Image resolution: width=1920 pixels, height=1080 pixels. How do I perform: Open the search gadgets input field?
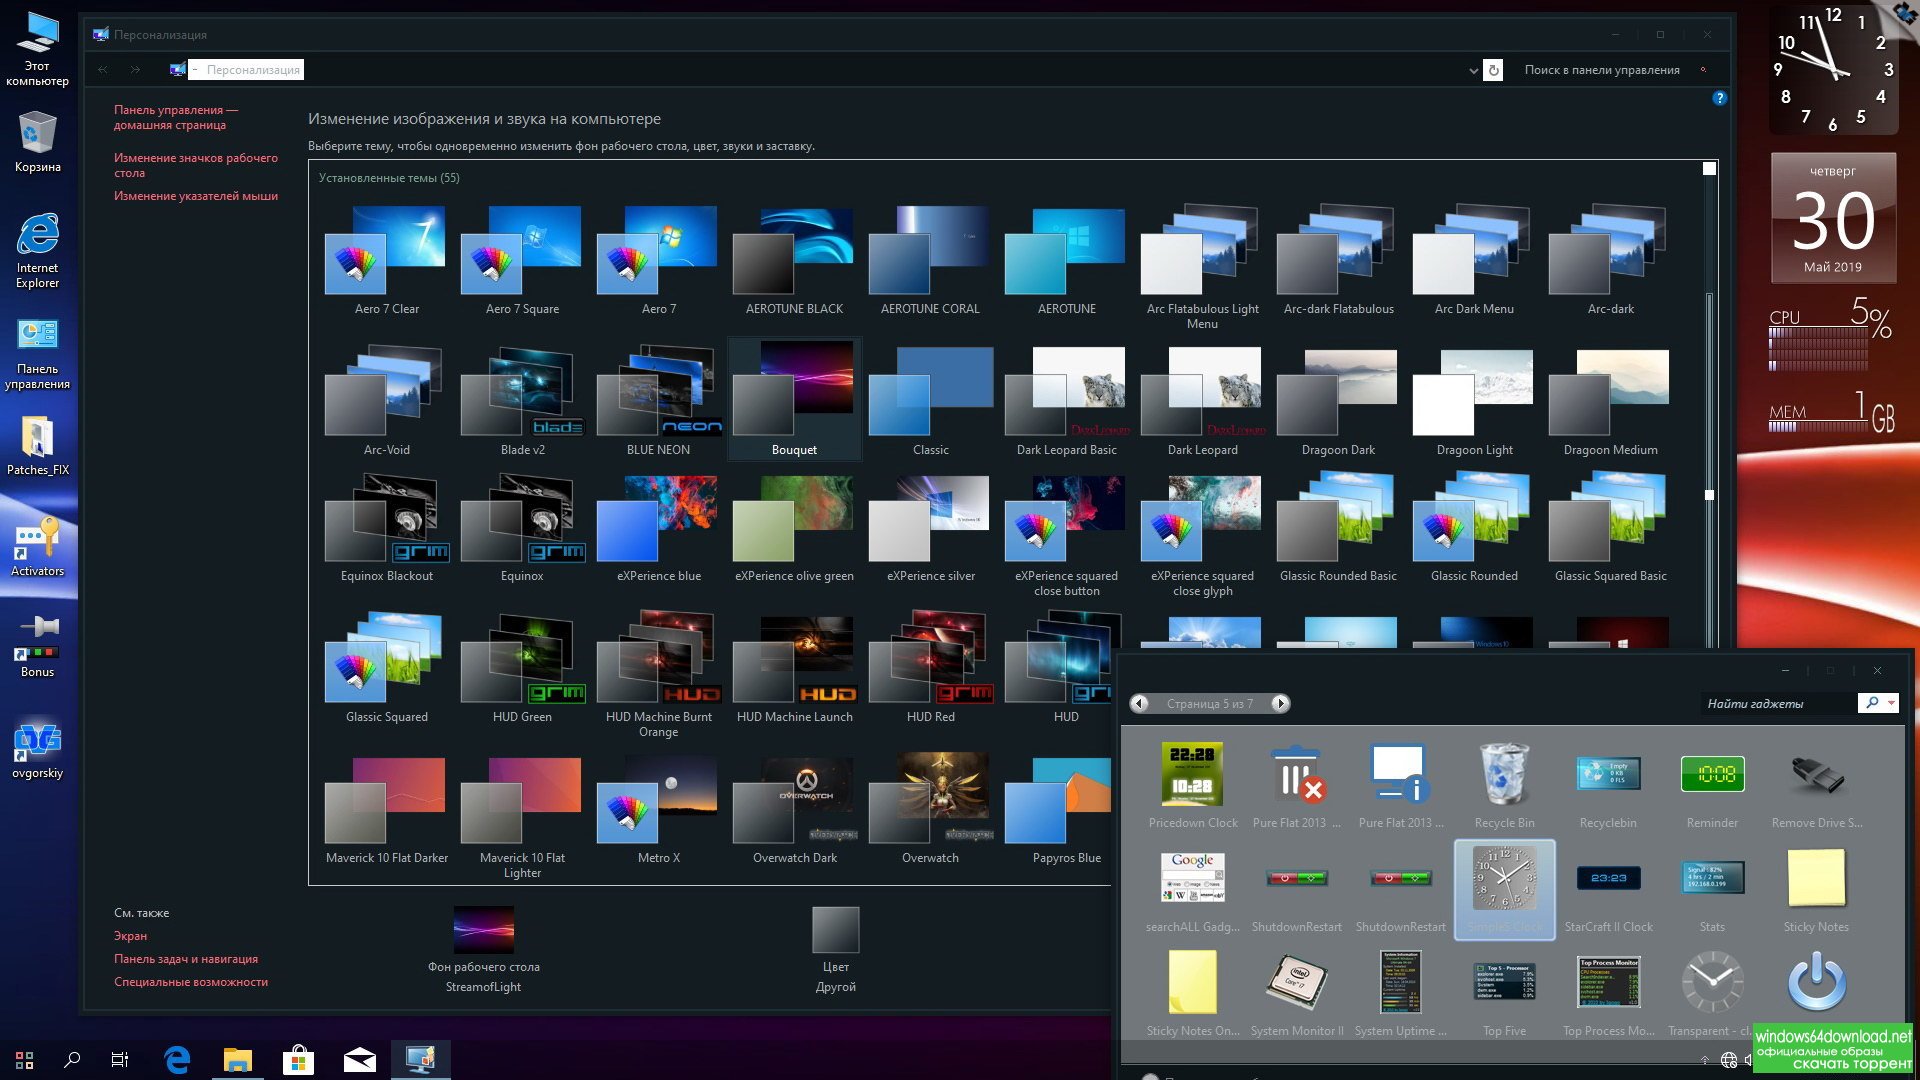(1780, 703)
